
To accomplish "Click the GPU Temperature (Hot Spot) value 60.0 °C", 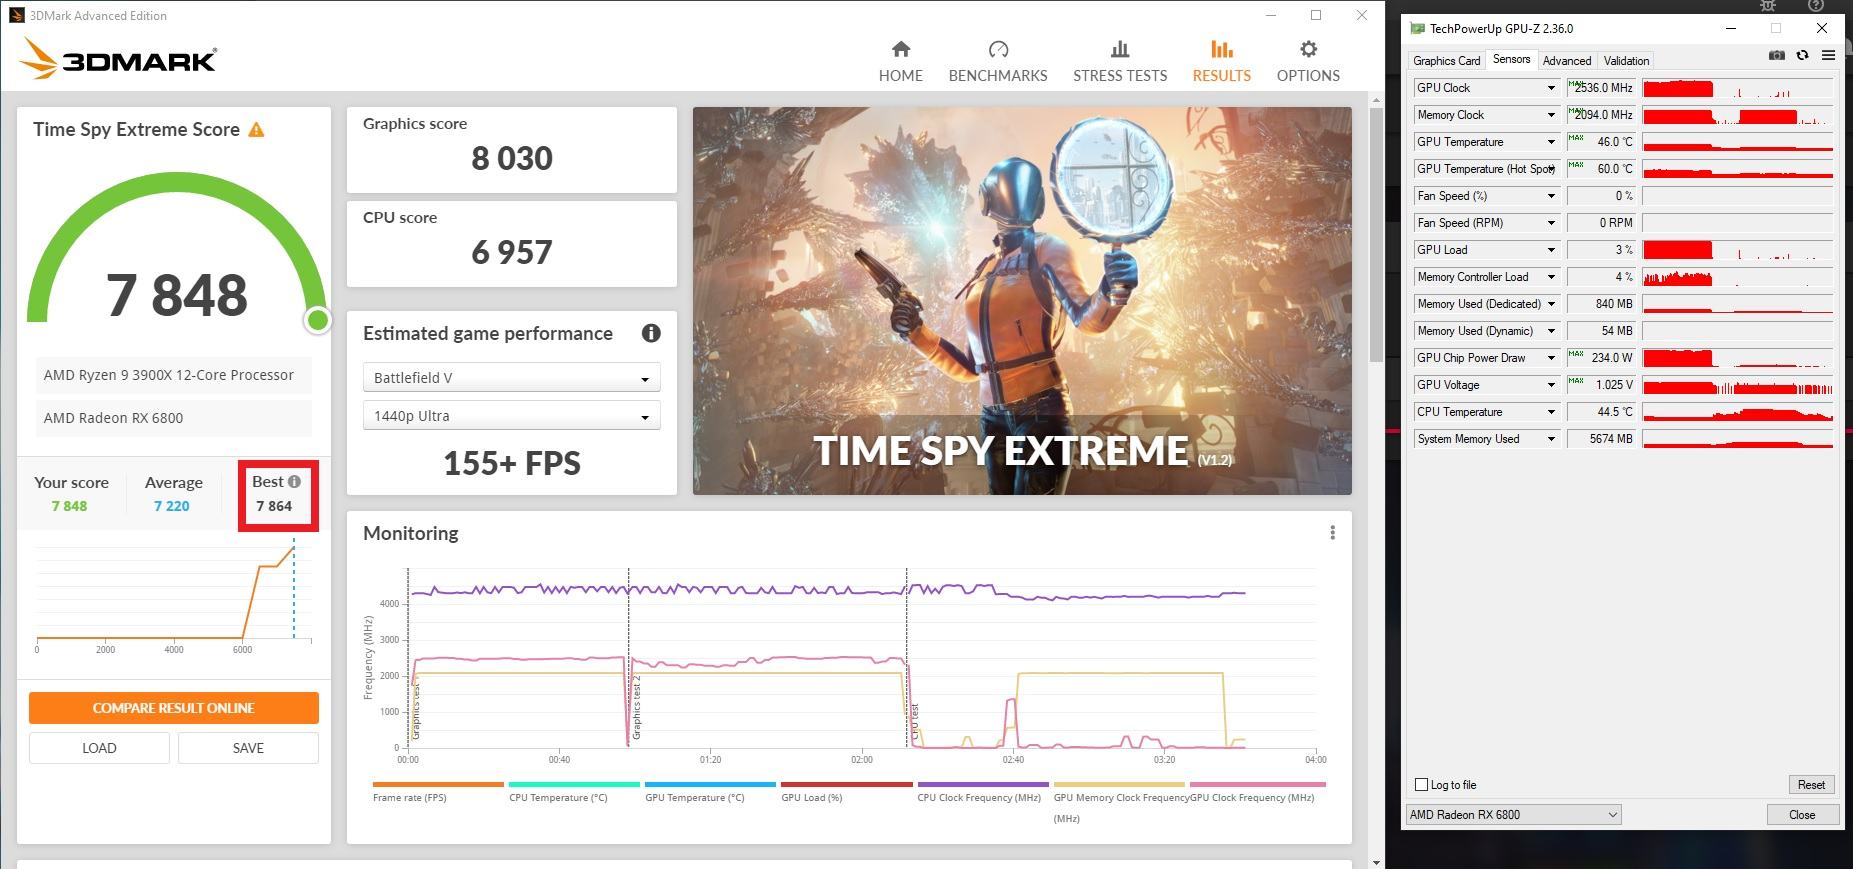I will tap(1601, 169).
